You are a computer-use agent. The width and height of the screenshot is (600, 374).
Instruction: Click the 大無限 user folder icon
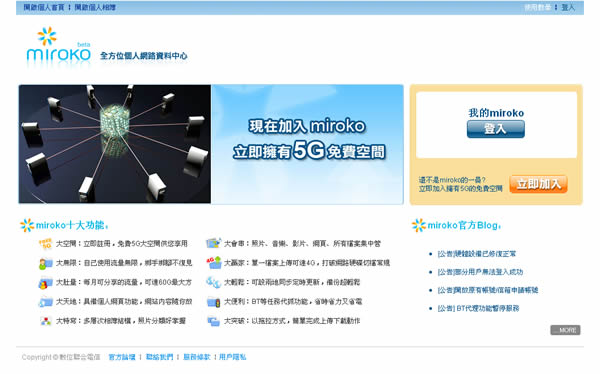pyautogui.click(x=46, y=263)
